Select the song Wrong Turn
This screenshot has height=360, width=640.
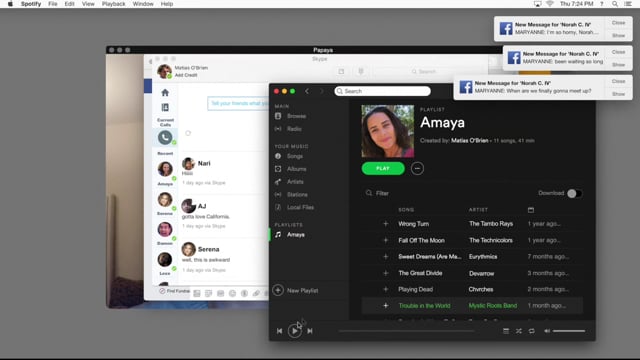[x=413, y=224]
